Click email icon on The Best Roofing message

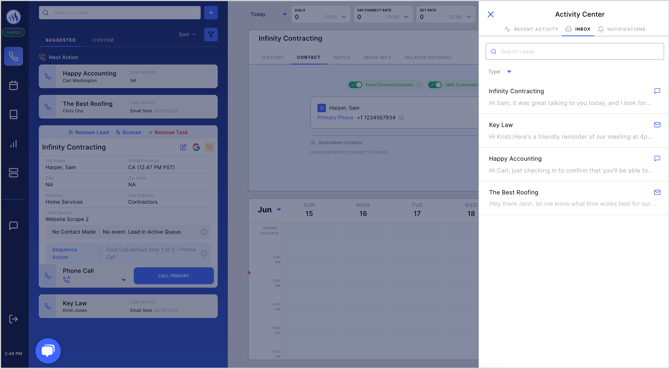click(x=657, y=192)
